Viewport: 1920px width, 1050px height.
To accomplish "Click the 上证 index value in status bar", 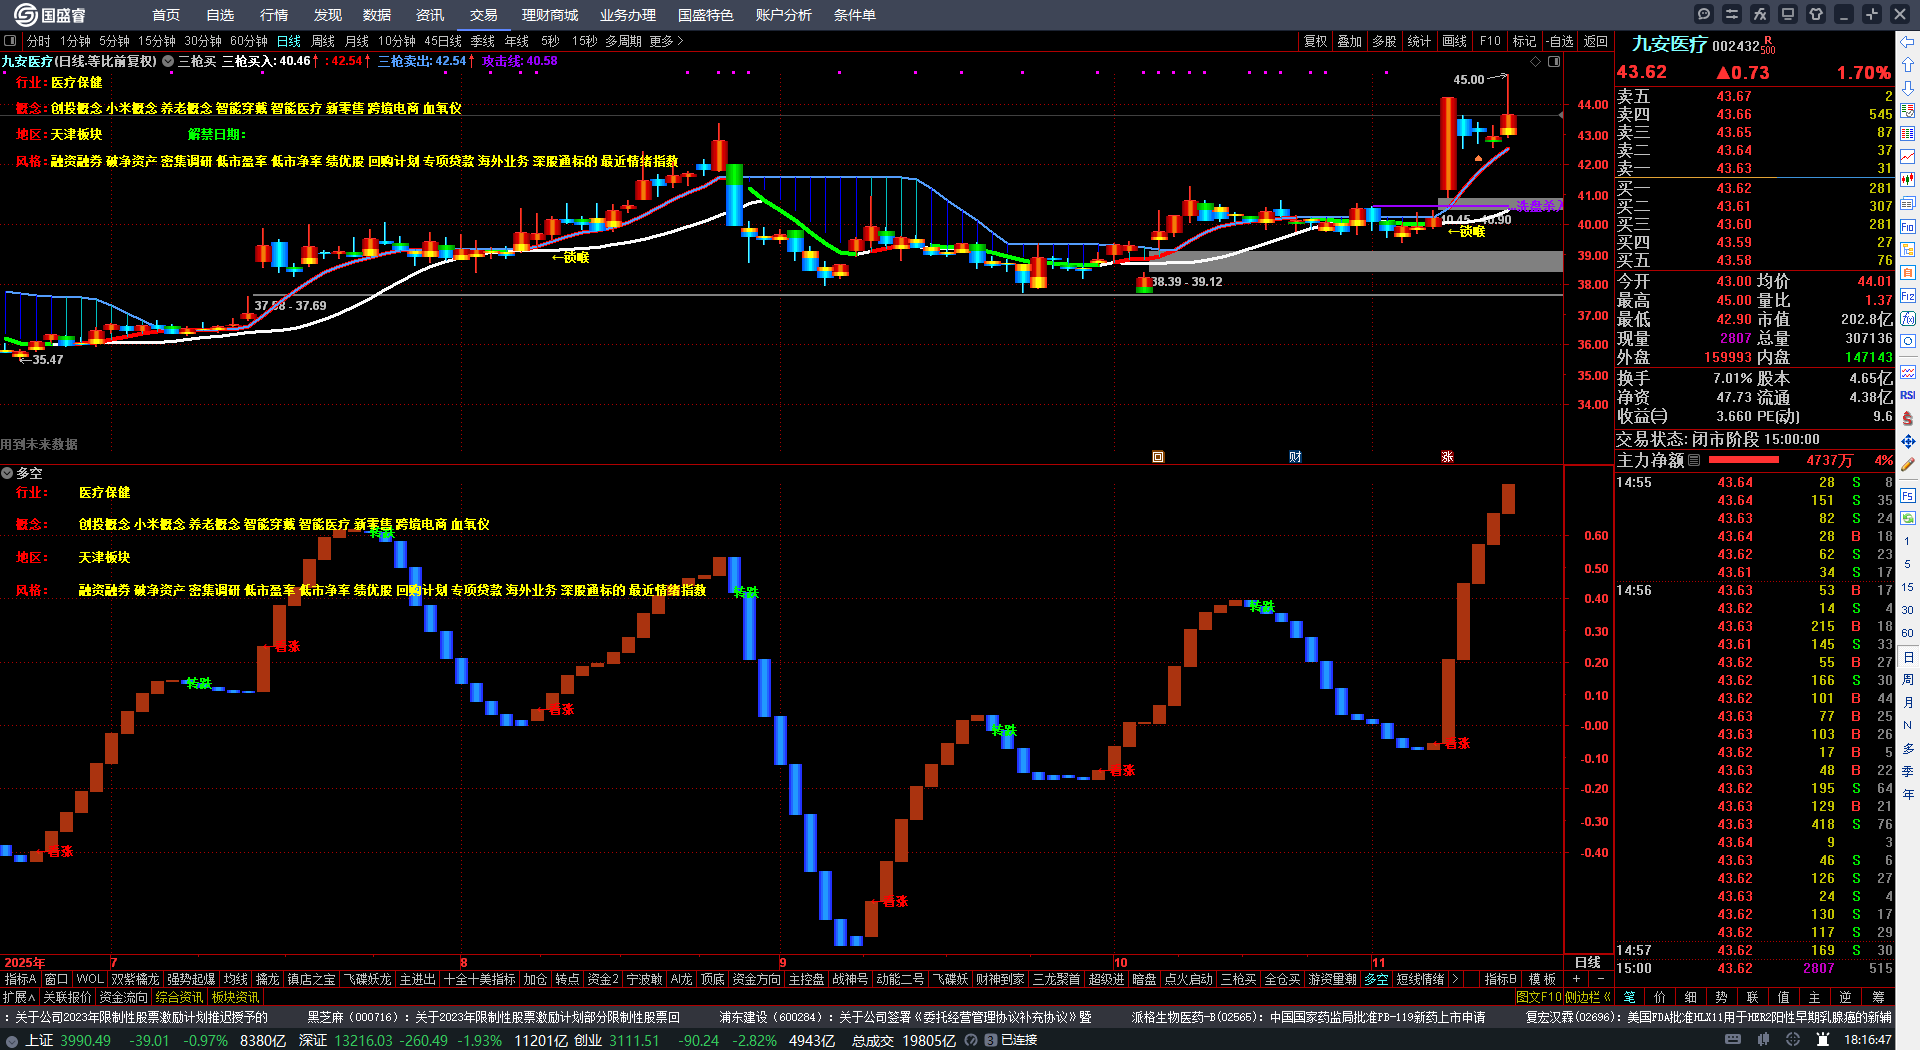I will click(x=86, y=1040).
